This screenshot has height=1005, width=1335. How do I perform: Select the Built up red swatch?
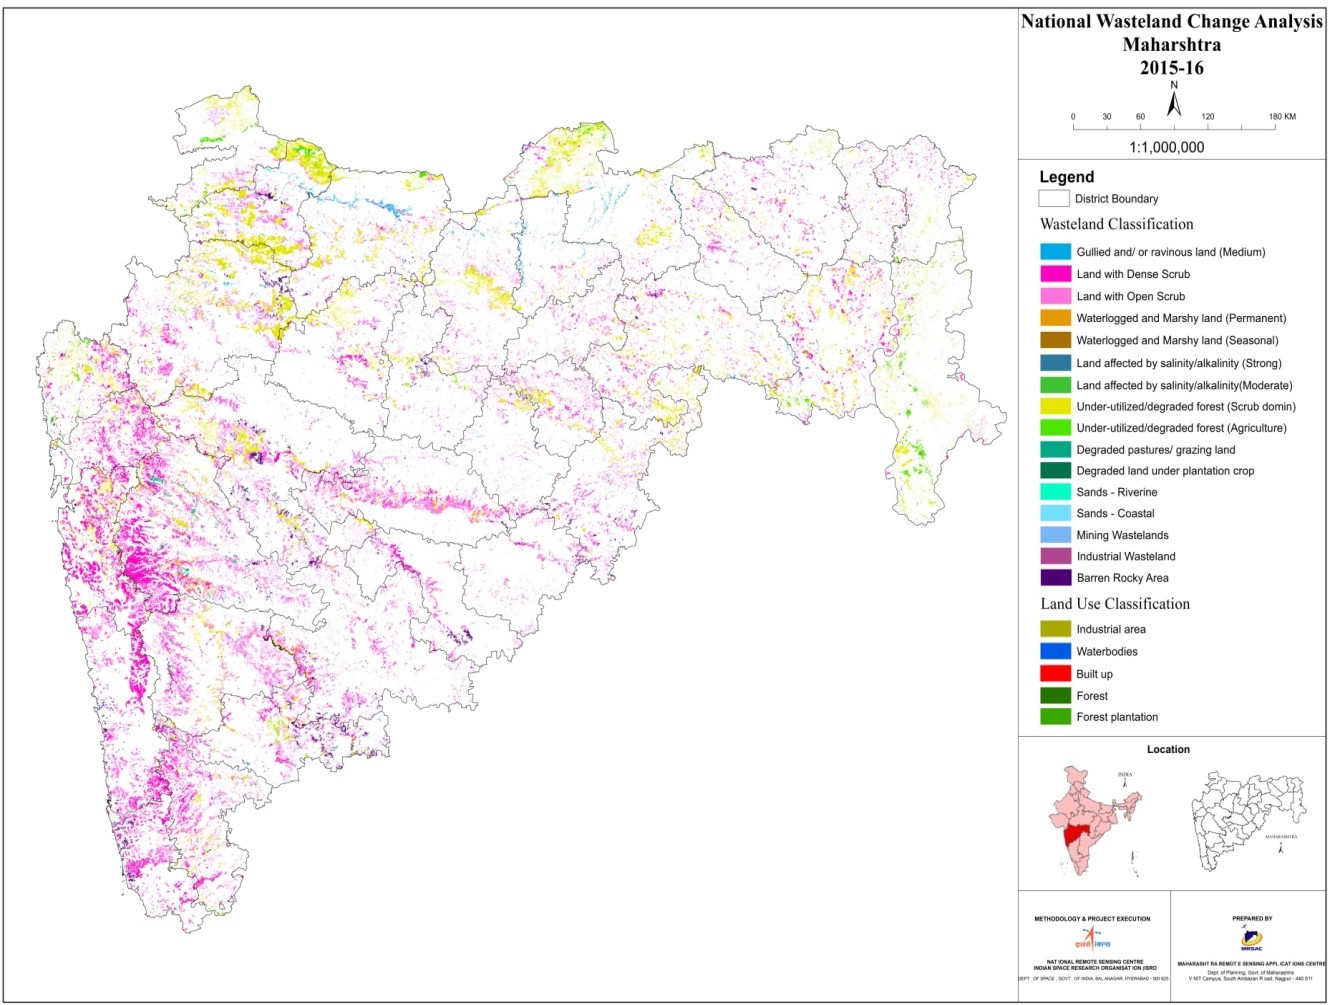point(1055,674)
